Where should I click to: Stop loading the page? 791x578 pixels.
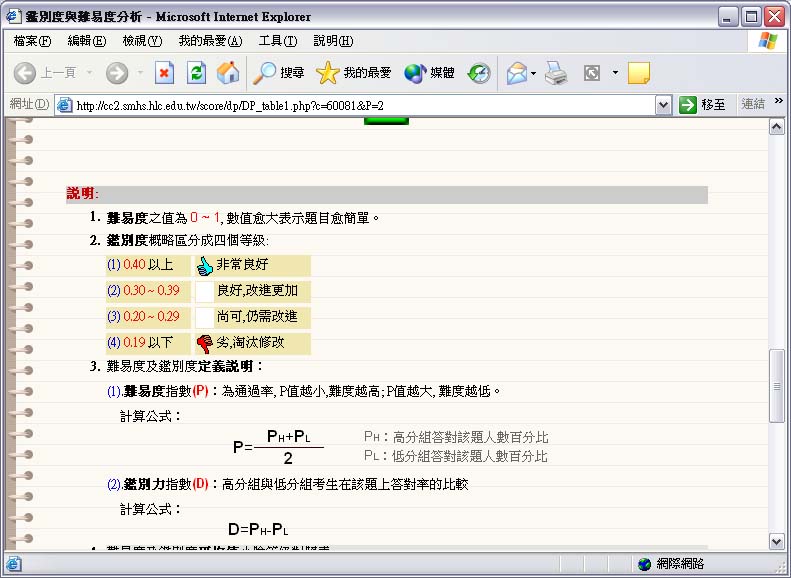tap(165, 73)
